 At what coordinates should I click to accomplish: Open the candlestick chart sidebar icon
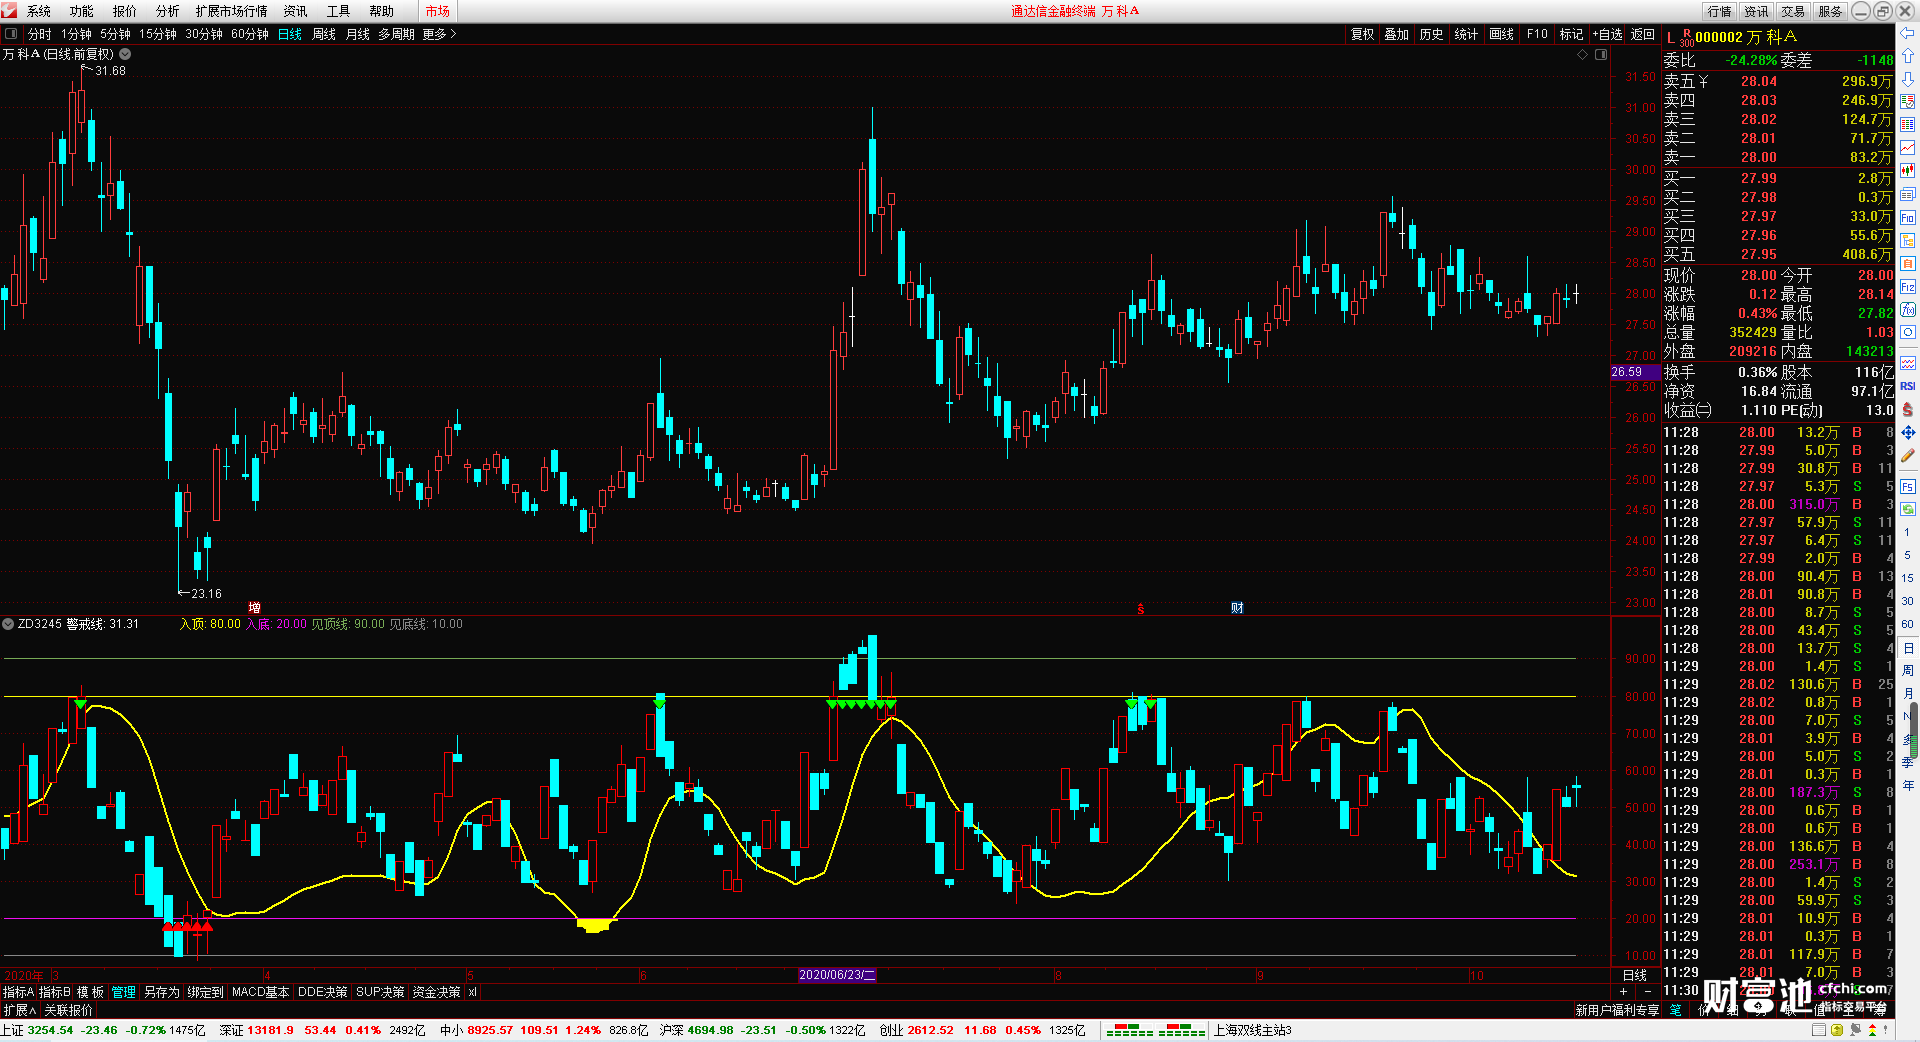click(1908, 171)
